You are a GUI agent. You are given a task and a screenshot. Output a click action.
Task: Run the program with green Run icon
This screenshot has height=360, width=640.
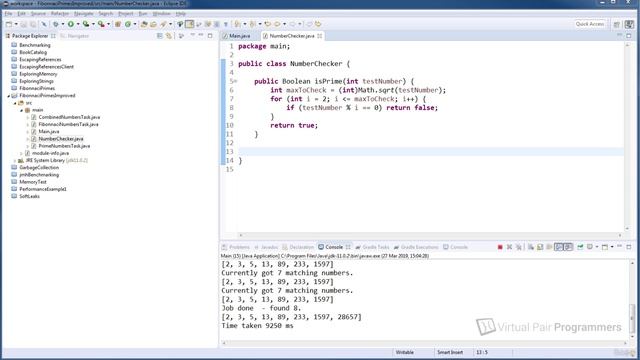click(71, 24)
